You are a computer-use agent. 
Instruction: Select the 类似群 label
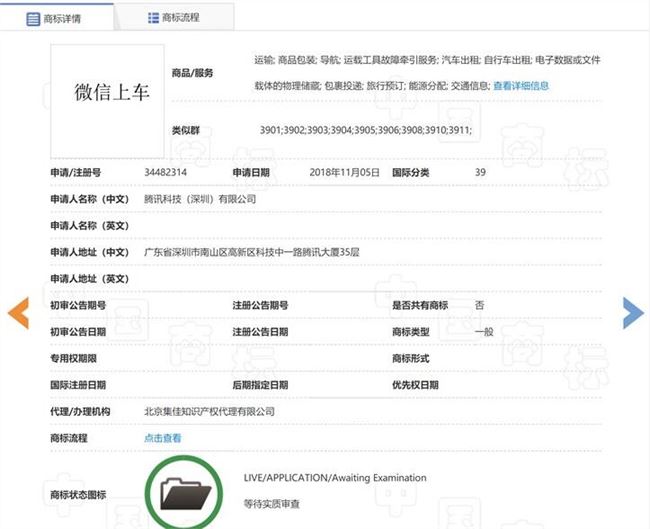point(186,130)
